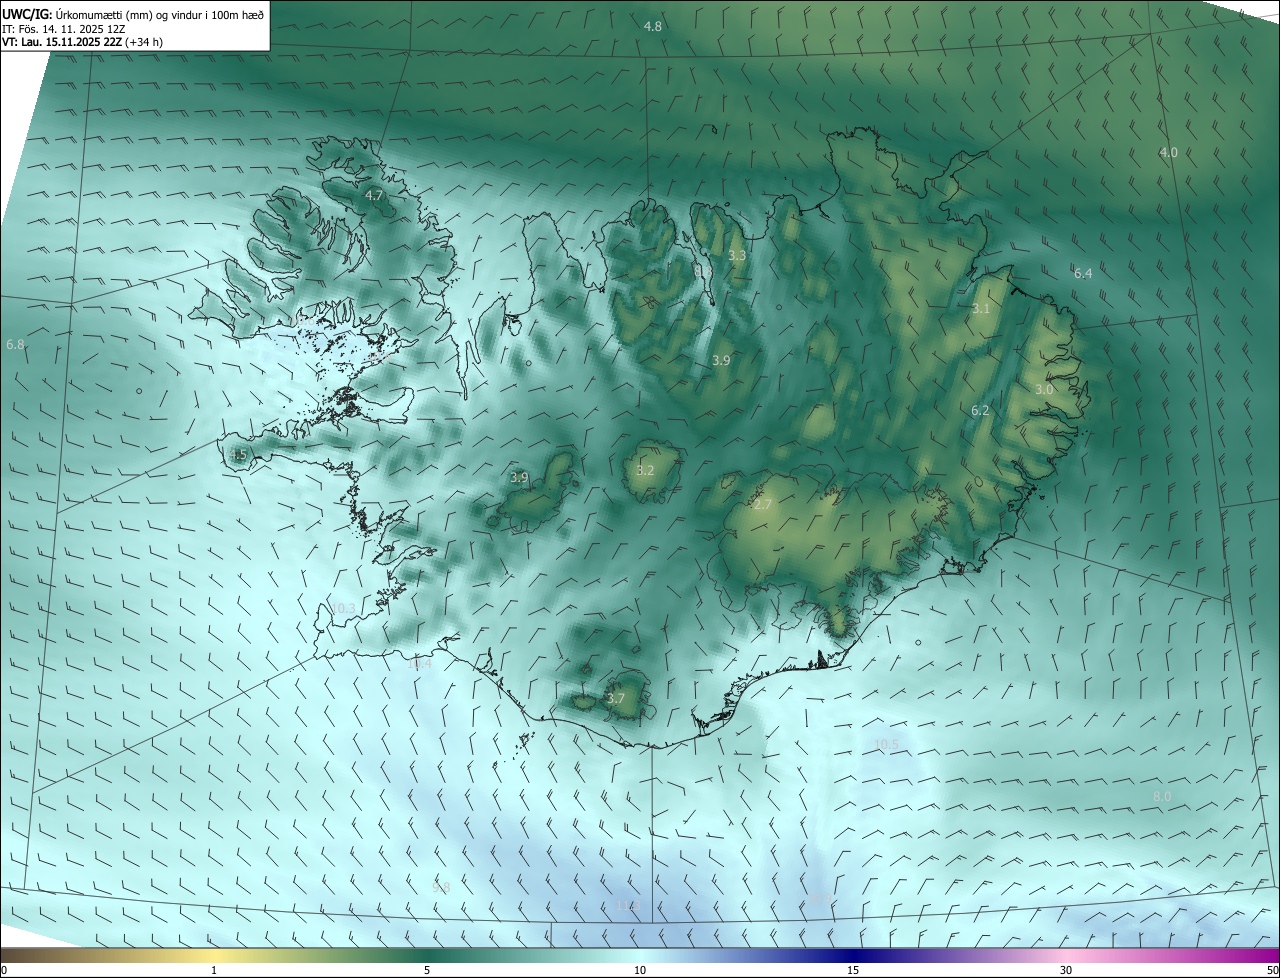Click the initialization time 'IT: Fös. 14. 11. 2025 12Z'
The height and width of the screenshot is (978, 1280).
click(x=63, y=28)
